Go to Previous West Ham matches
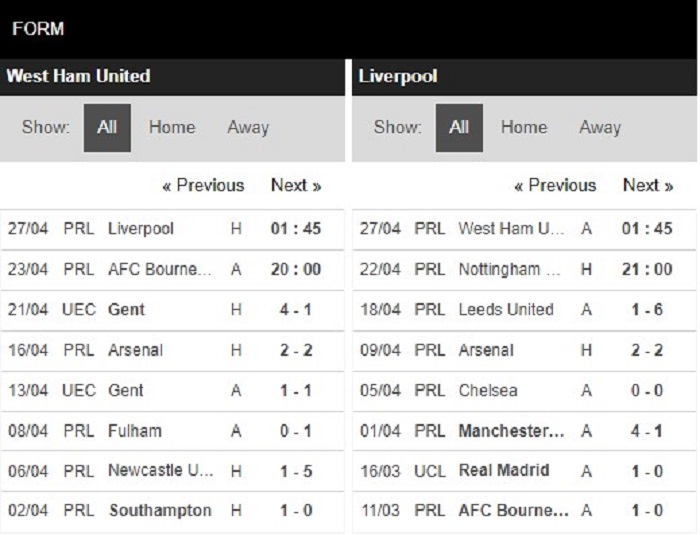This screenshot has height=535, width=700. click(203, 185)
